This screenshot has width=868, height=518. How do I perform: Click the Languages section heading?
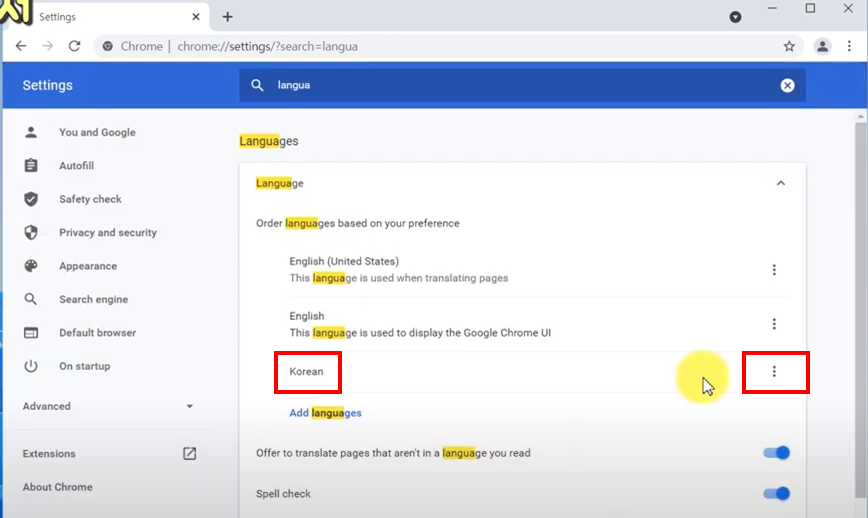(x=268, y=141)
